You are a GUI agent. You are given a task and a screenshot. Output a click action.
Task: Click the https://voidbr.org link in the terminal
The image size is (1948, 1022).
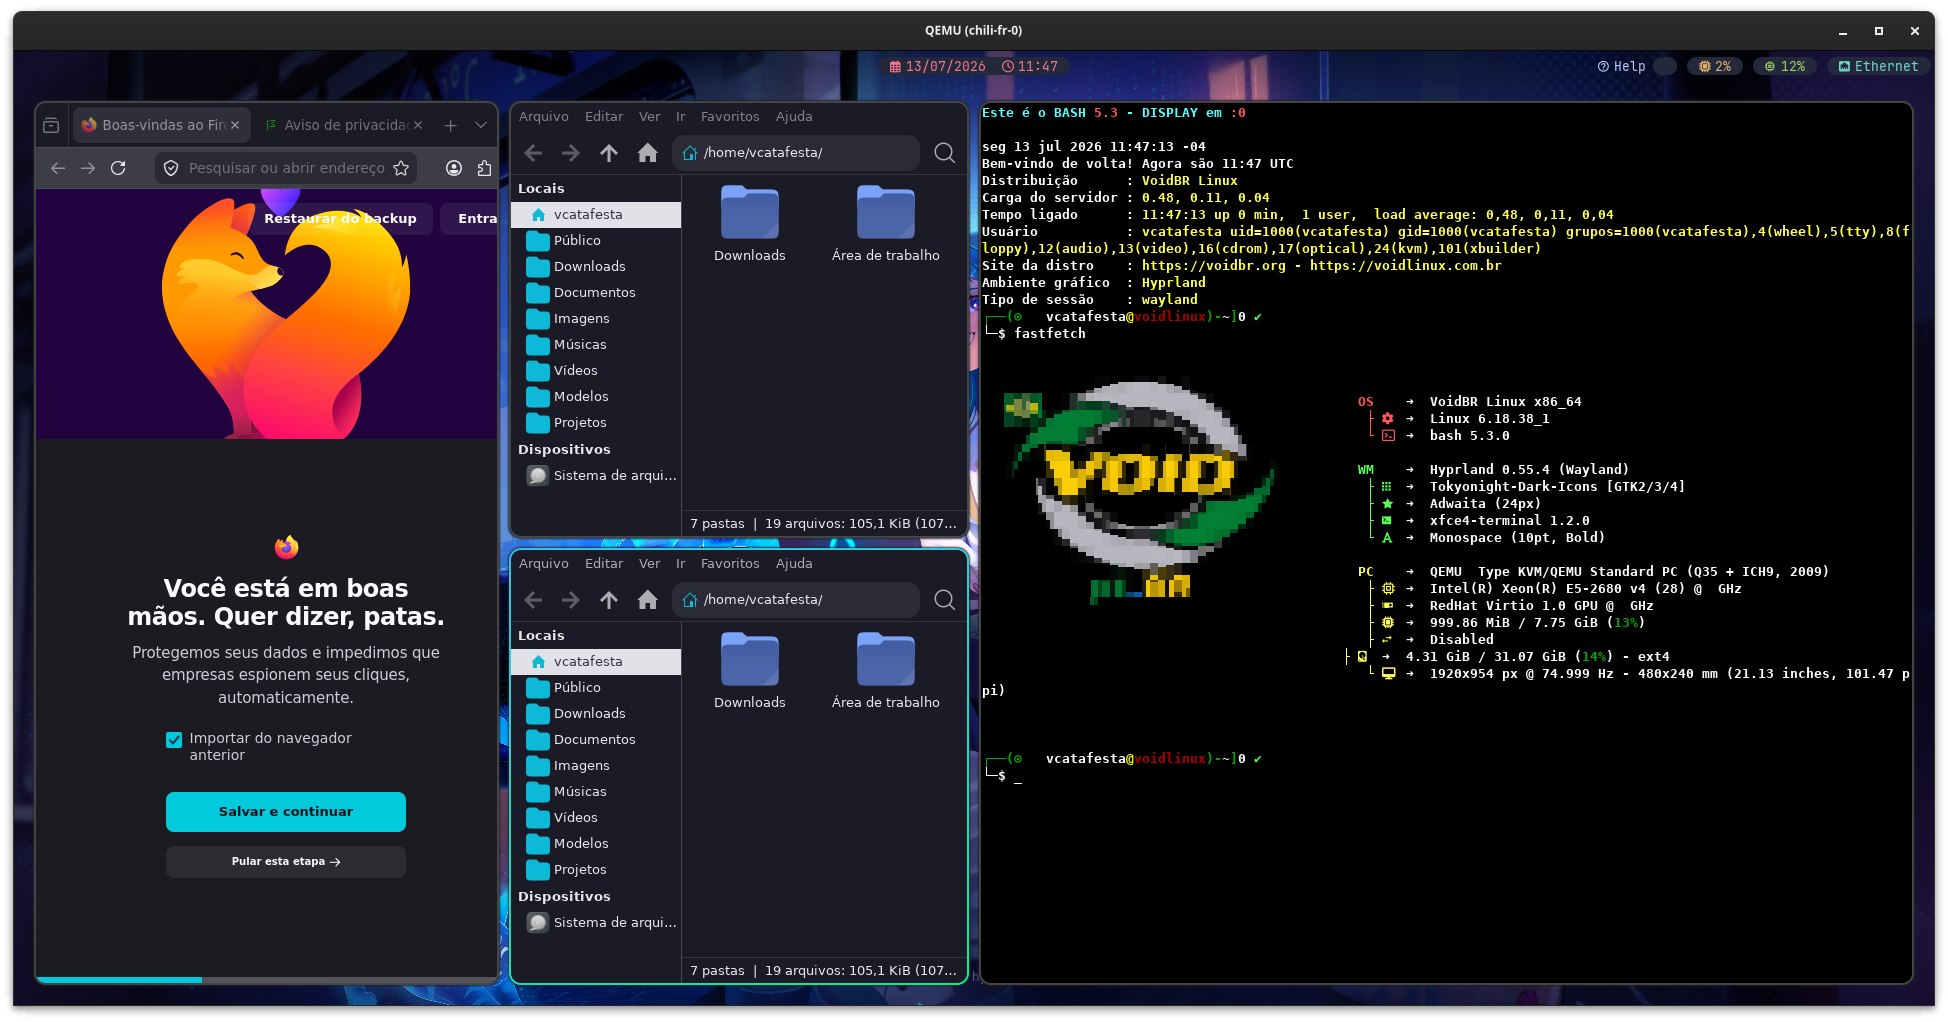[x=1214, y=266]
